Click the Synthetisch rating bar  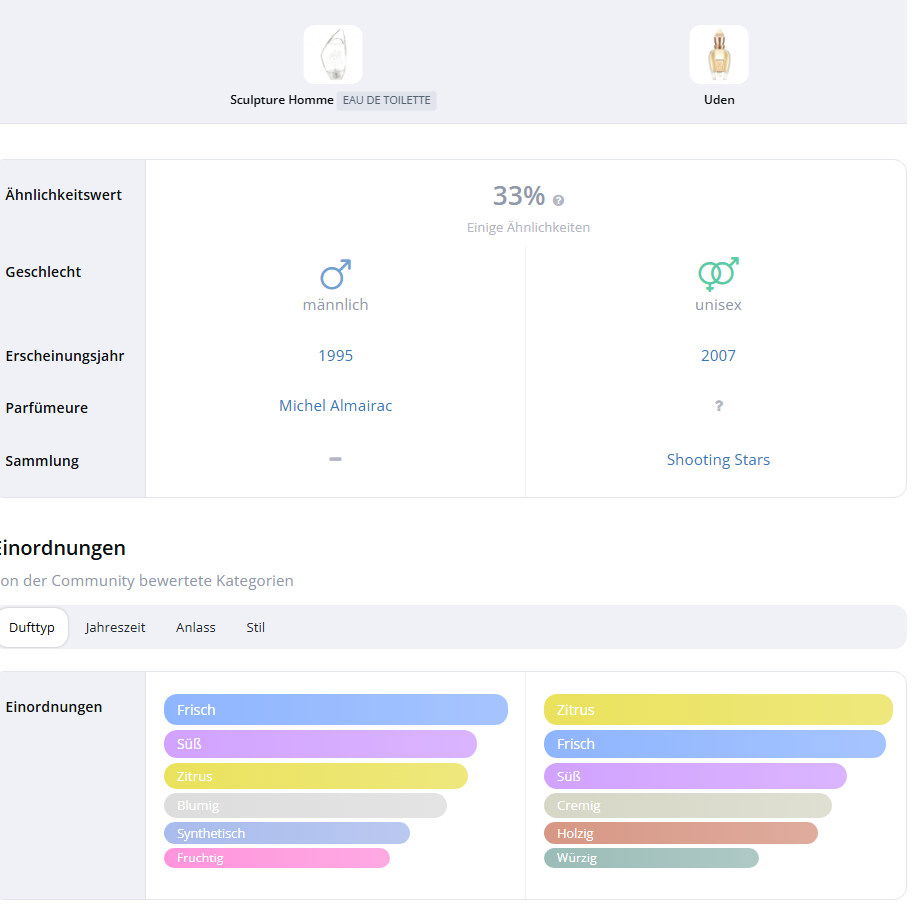tap(286, 833)
